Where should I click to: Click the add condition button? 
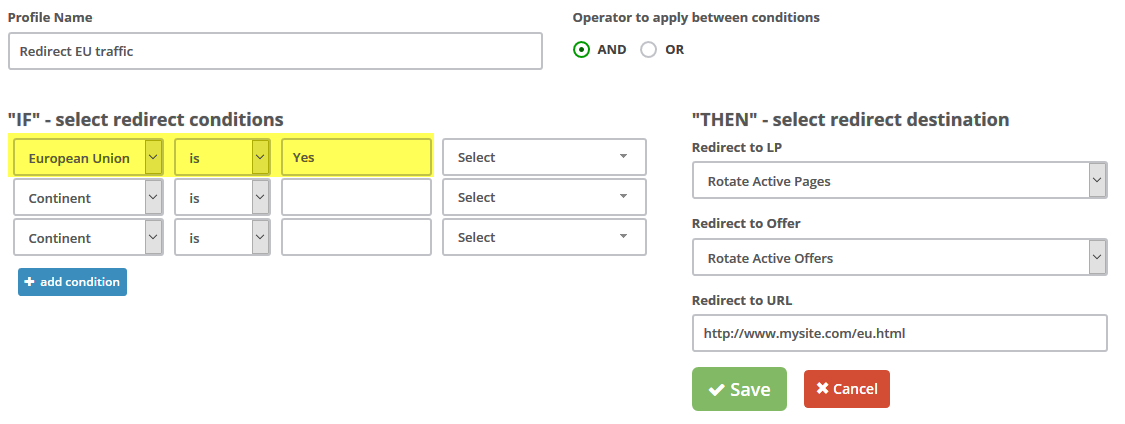(x=72, y=282)
